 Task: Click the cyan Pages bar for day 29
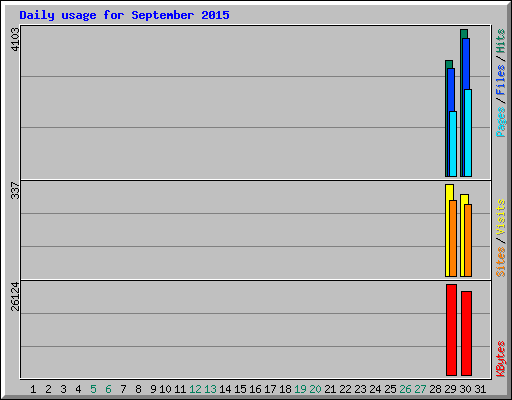(x=453, y=144)
